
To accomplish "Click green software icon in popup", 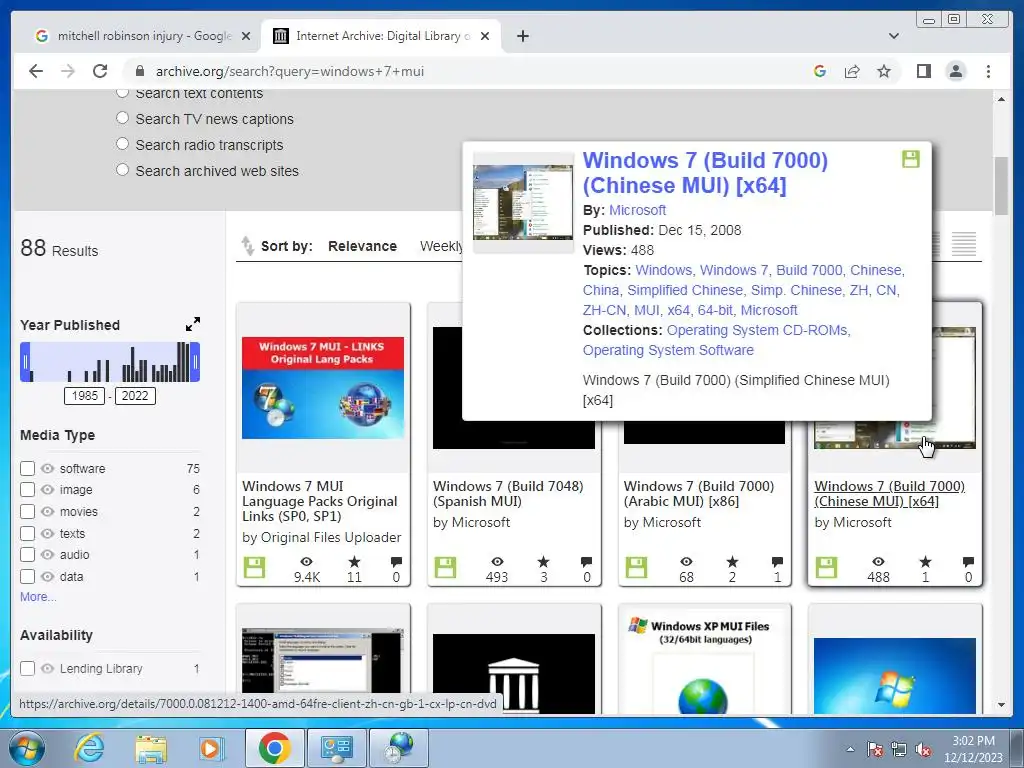I will click(911, 159).
